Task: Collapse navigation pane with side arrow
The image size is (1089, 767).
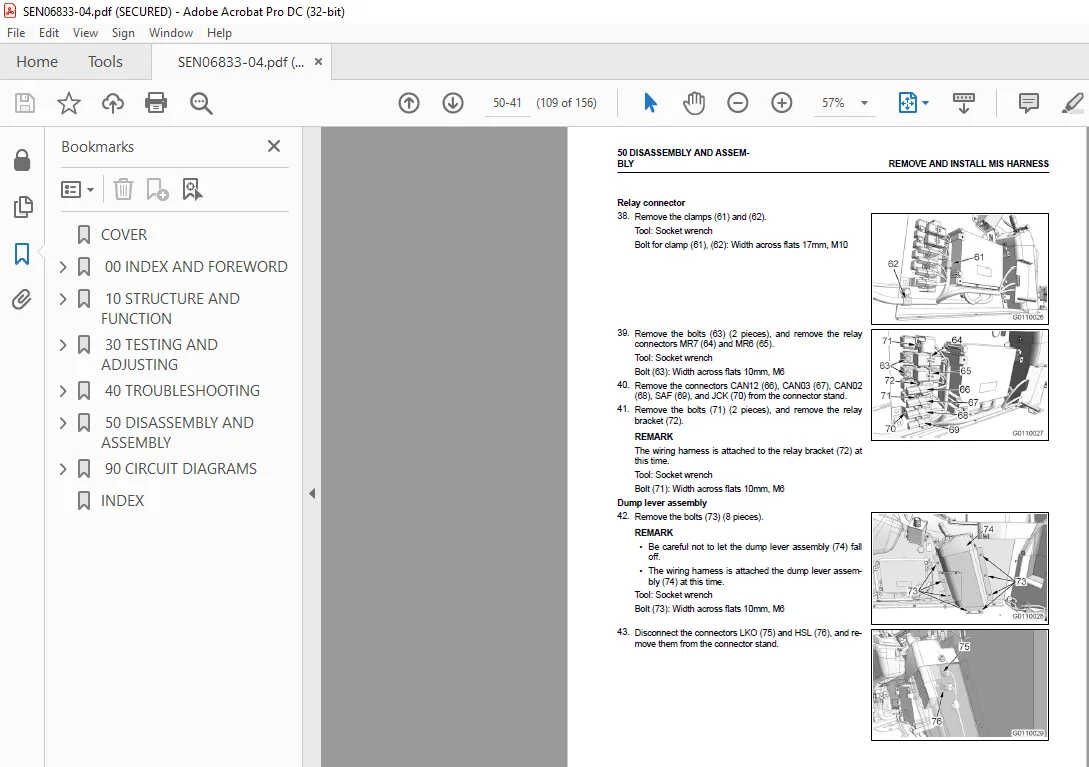Action: click(312, 494)
